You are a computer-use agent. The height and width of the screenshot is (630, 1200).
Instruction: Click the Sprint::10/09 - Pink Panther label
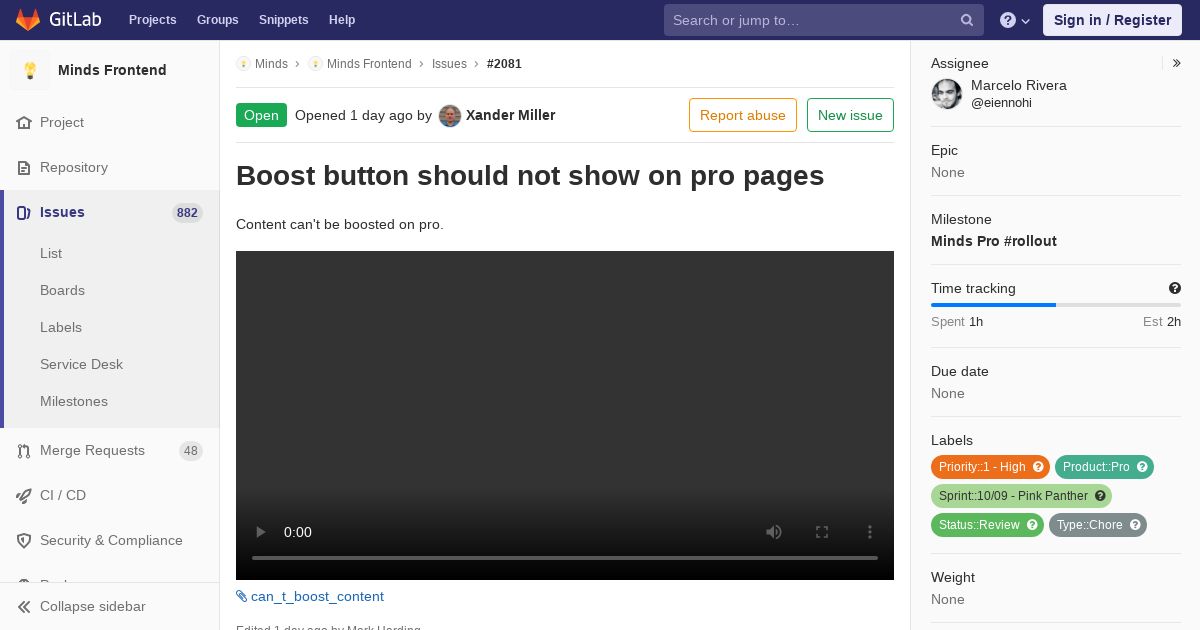click(1021, 496)
